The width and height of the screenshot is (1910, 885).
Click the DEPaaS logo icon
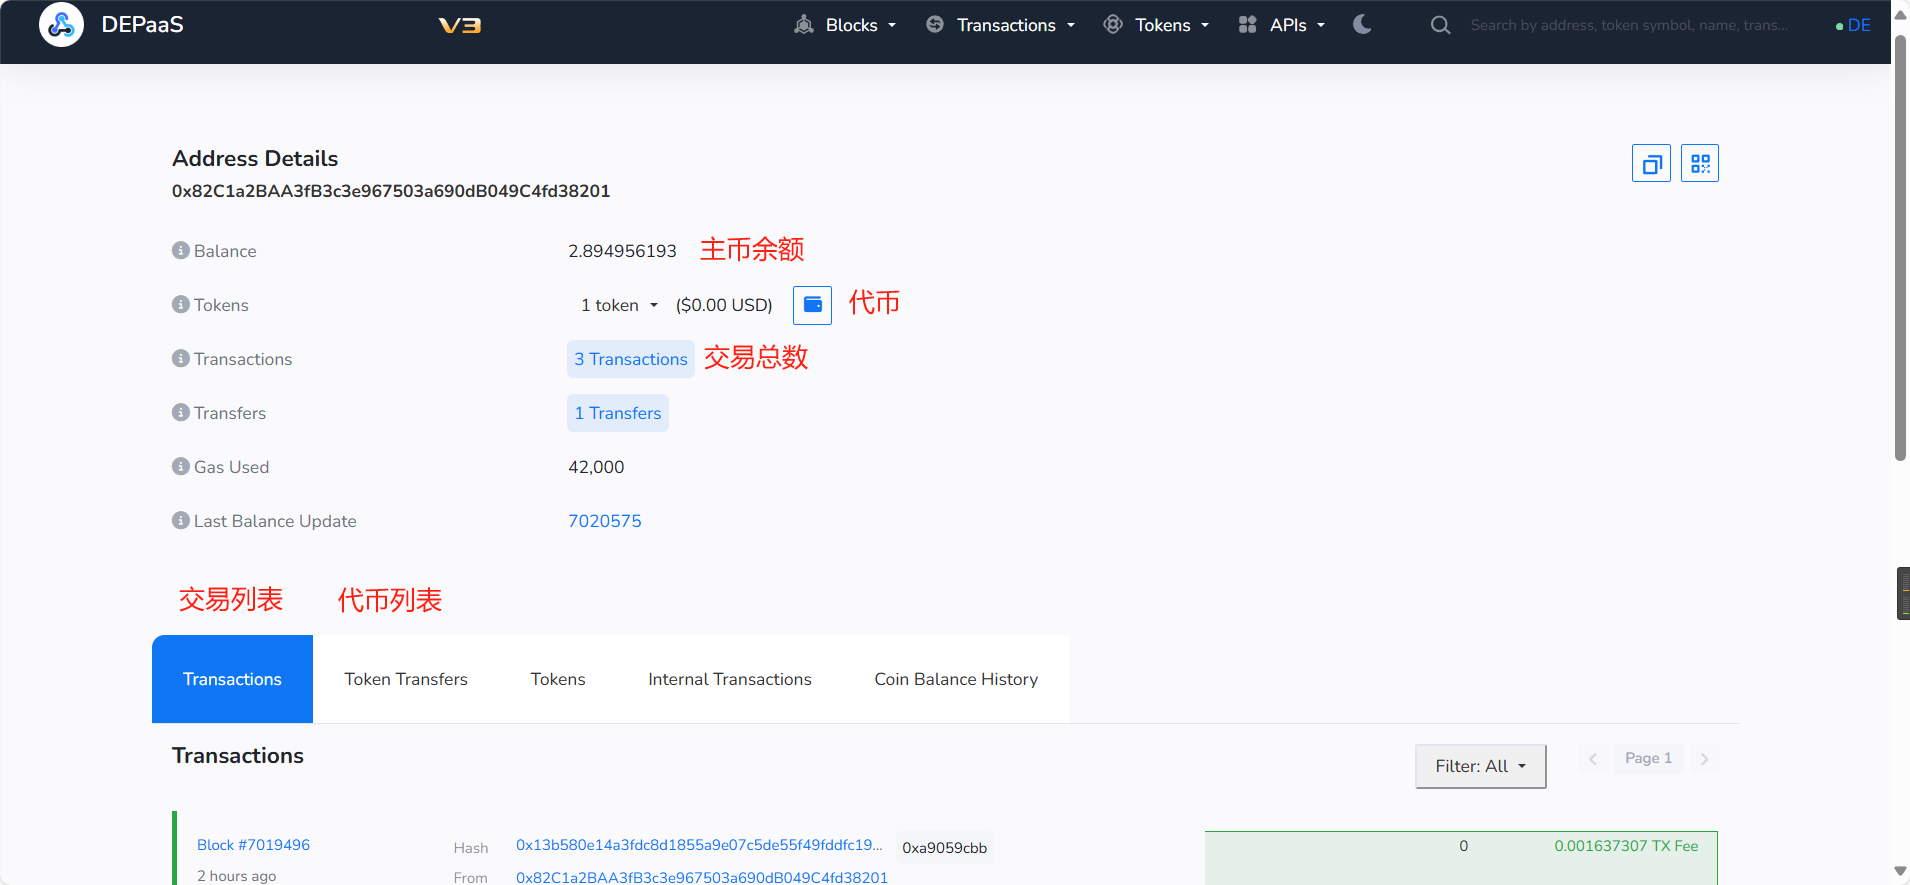tap(61, 25)
